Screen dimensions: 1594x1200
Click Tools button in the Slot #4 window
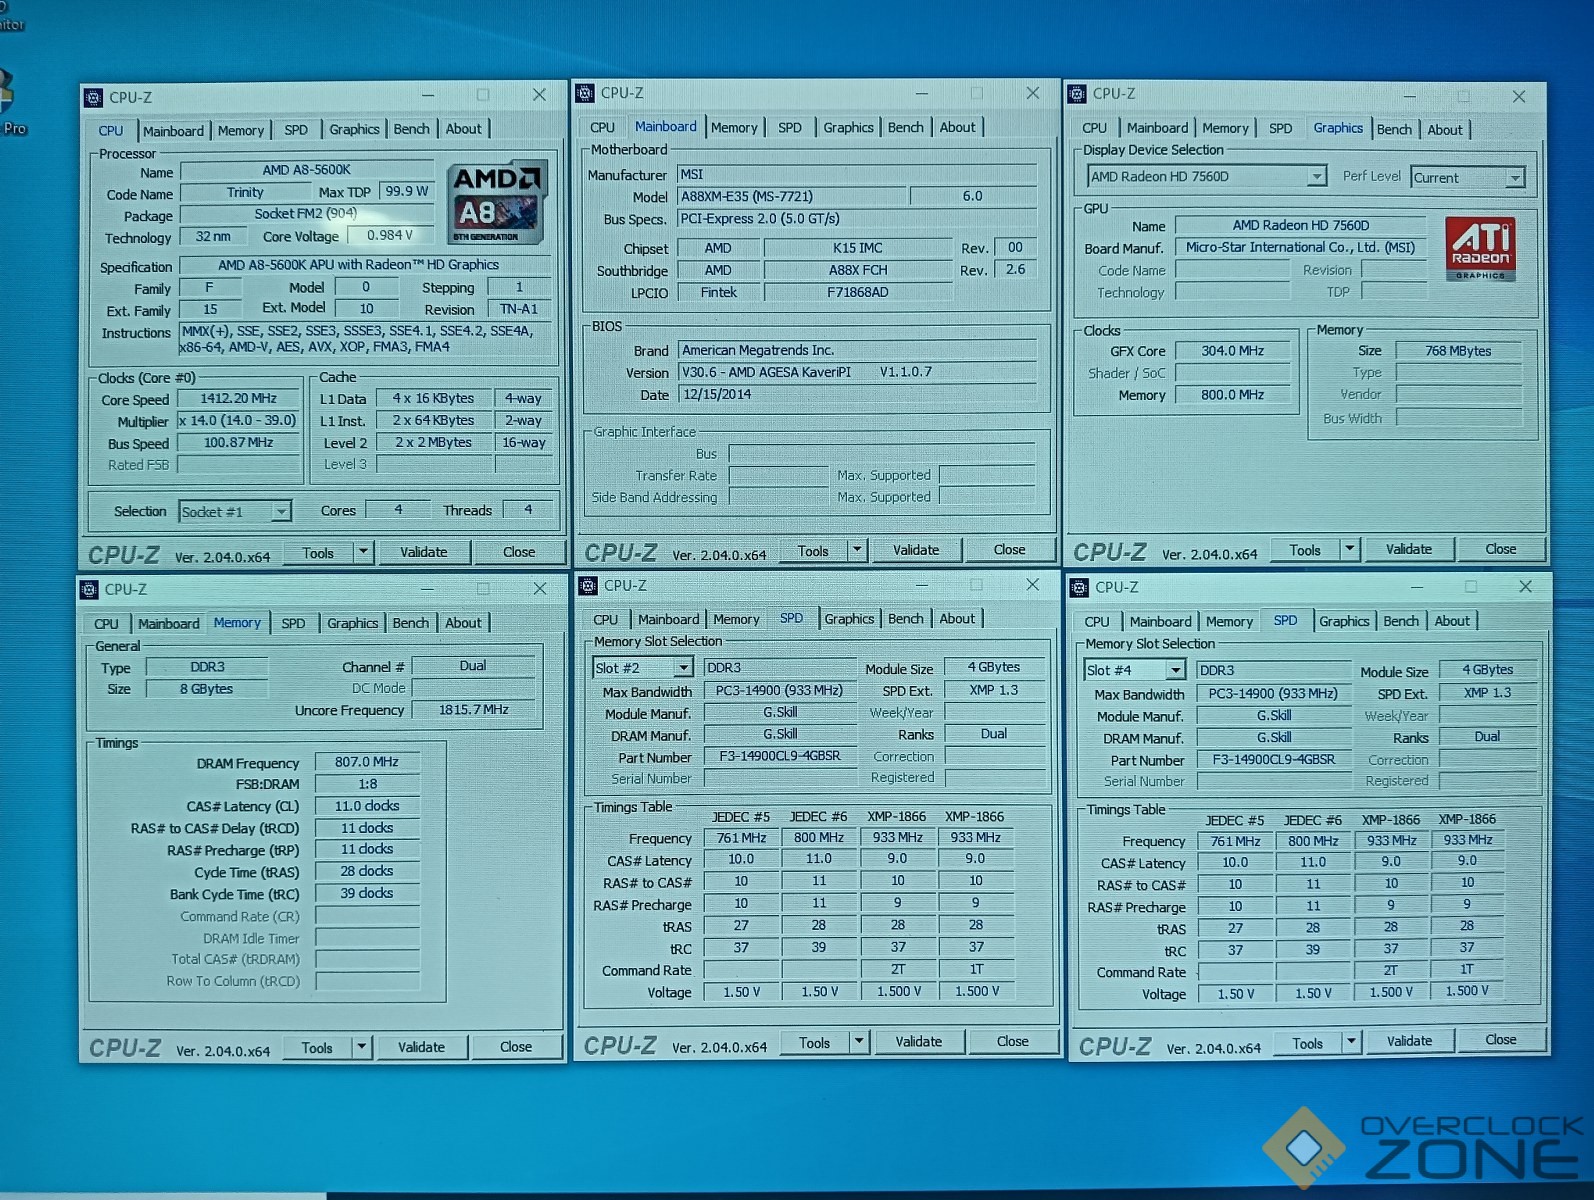1307,1043
